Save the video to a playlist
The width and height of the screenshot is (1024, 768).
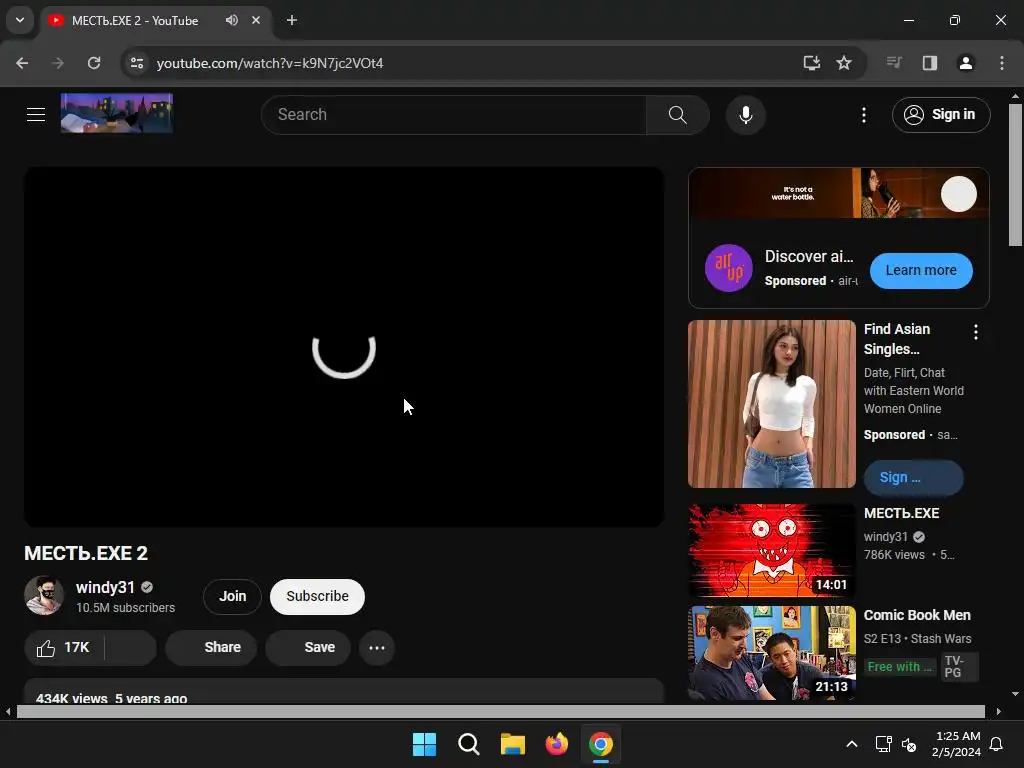tap(308, 648)
